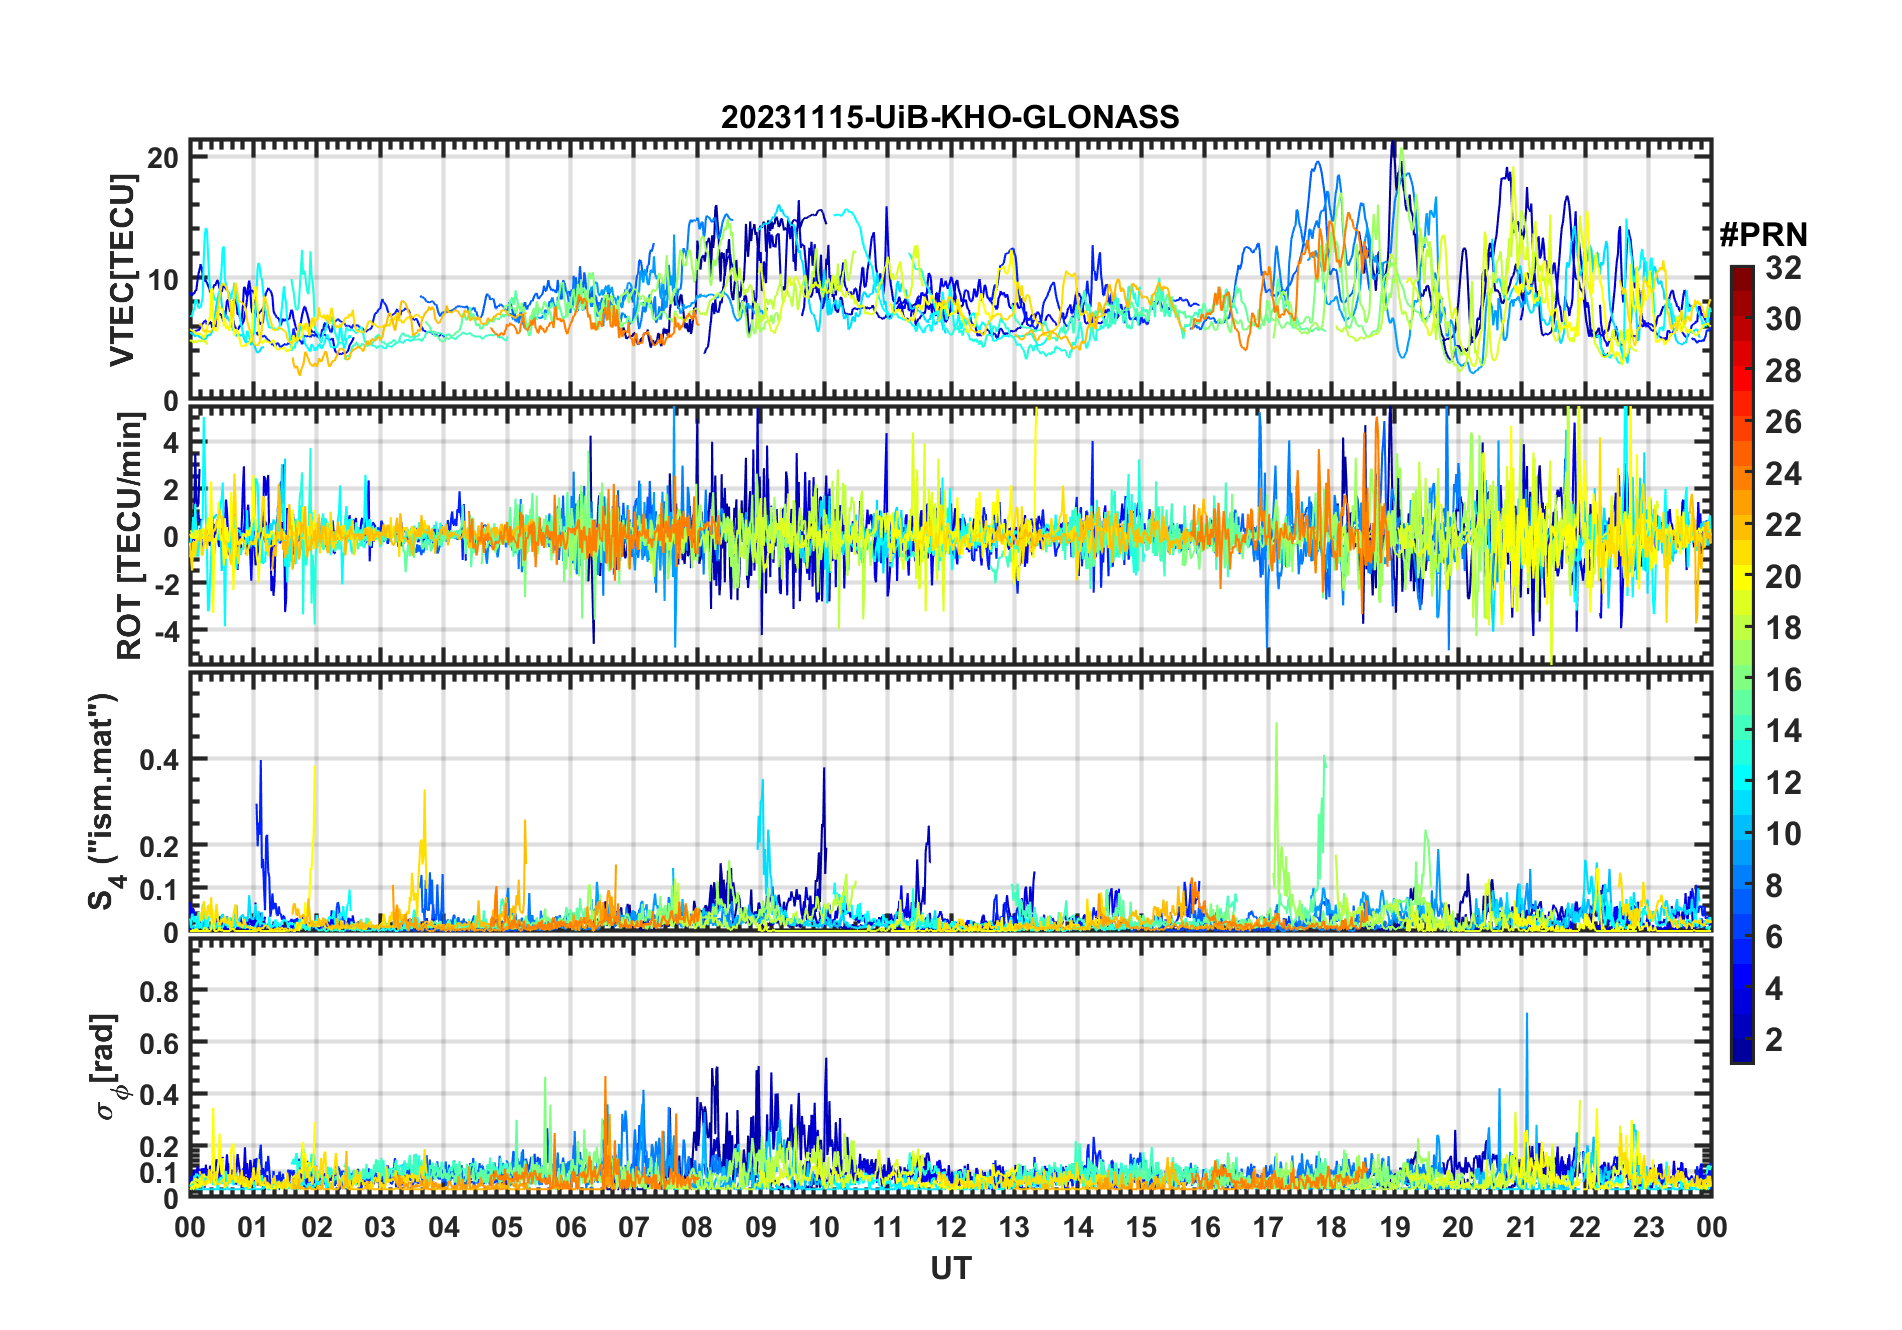The image size is (1902, 1330).
Task: Select colorbar tick label "28"
Action: click(x=1783, y=371)
